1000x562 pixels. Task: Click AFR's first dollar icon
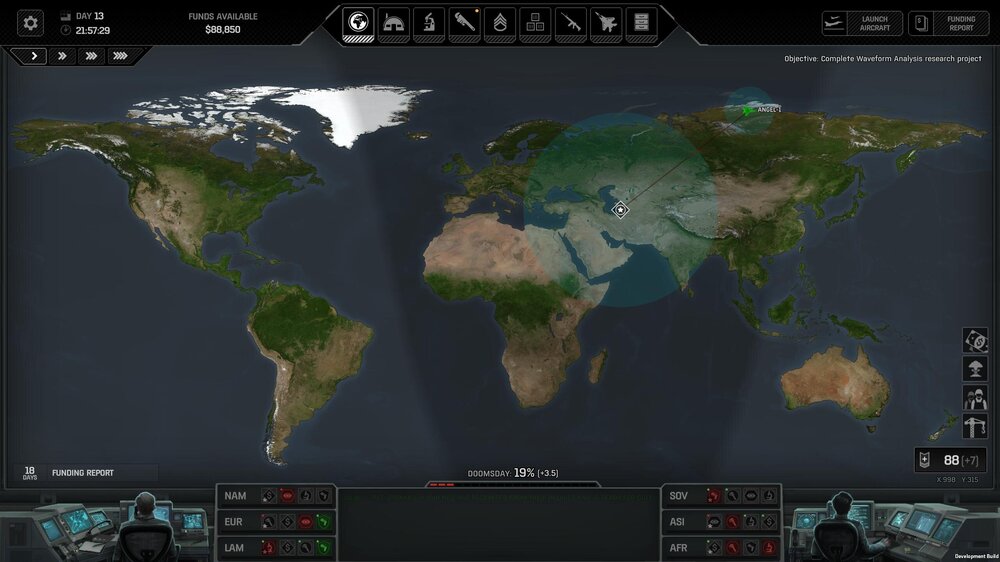[714, 548]
